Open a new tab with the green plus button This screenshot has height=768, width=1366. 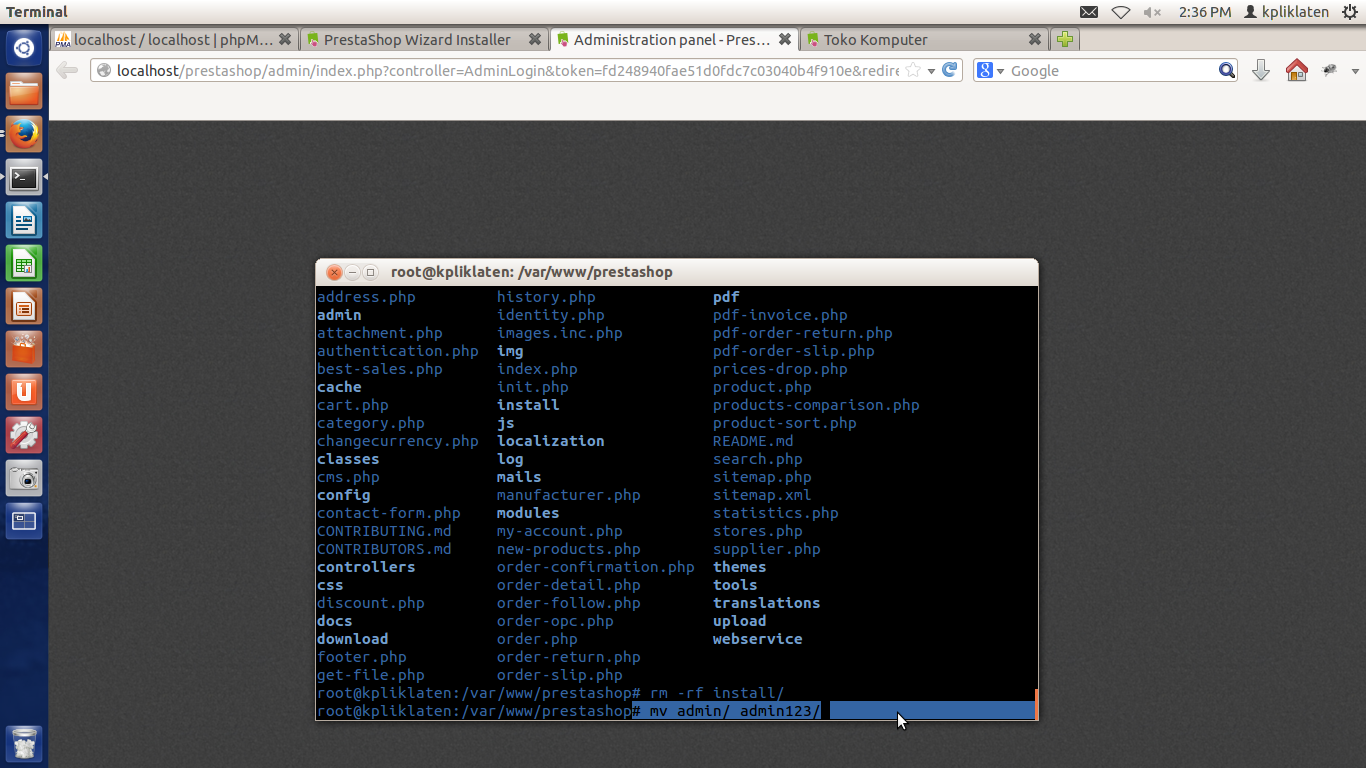pyautogui.click(x=1064, y=39)
